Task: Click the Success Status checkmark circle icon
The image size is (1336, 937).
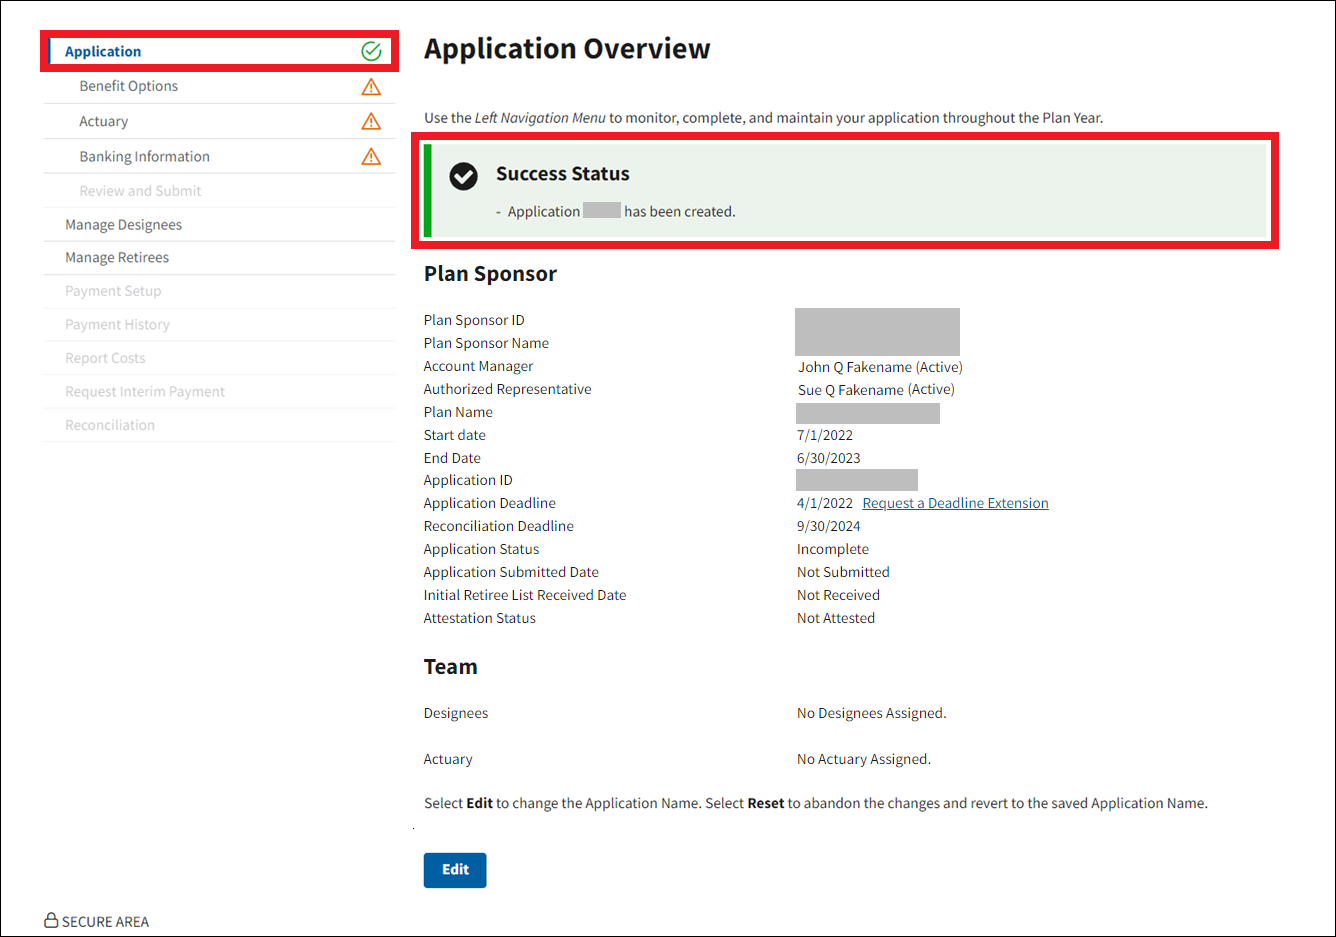Action: click(463, 176)
